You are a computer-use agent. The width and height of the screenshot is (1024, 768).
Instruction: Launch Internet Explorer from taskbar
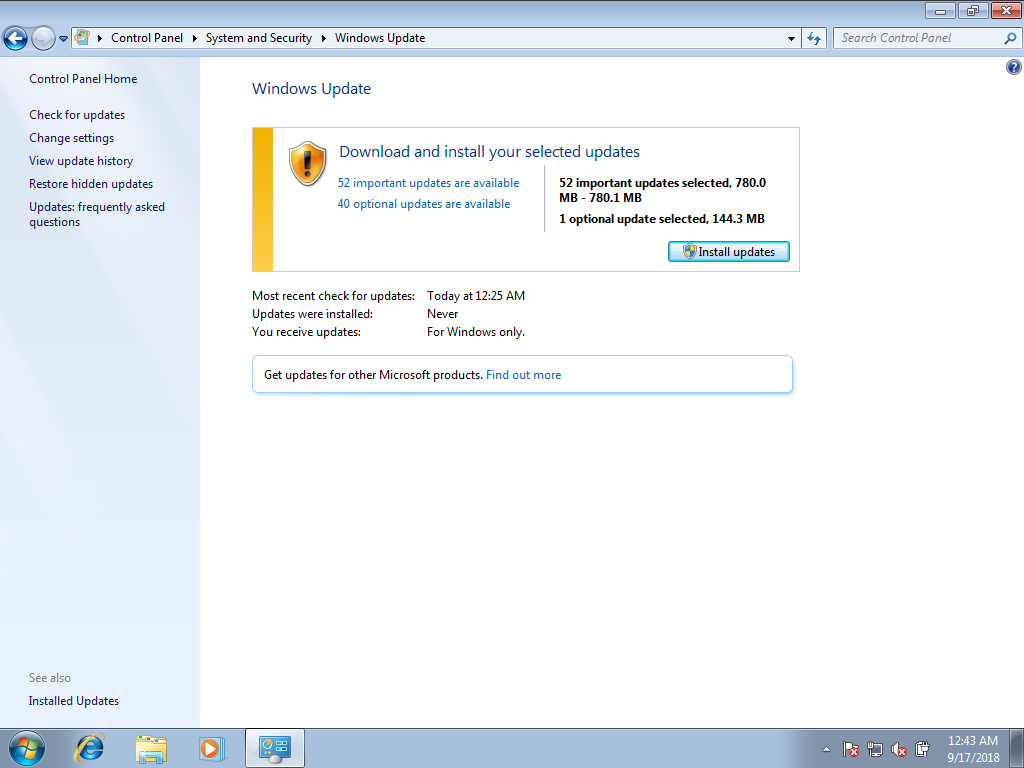[x=89, y=748]
